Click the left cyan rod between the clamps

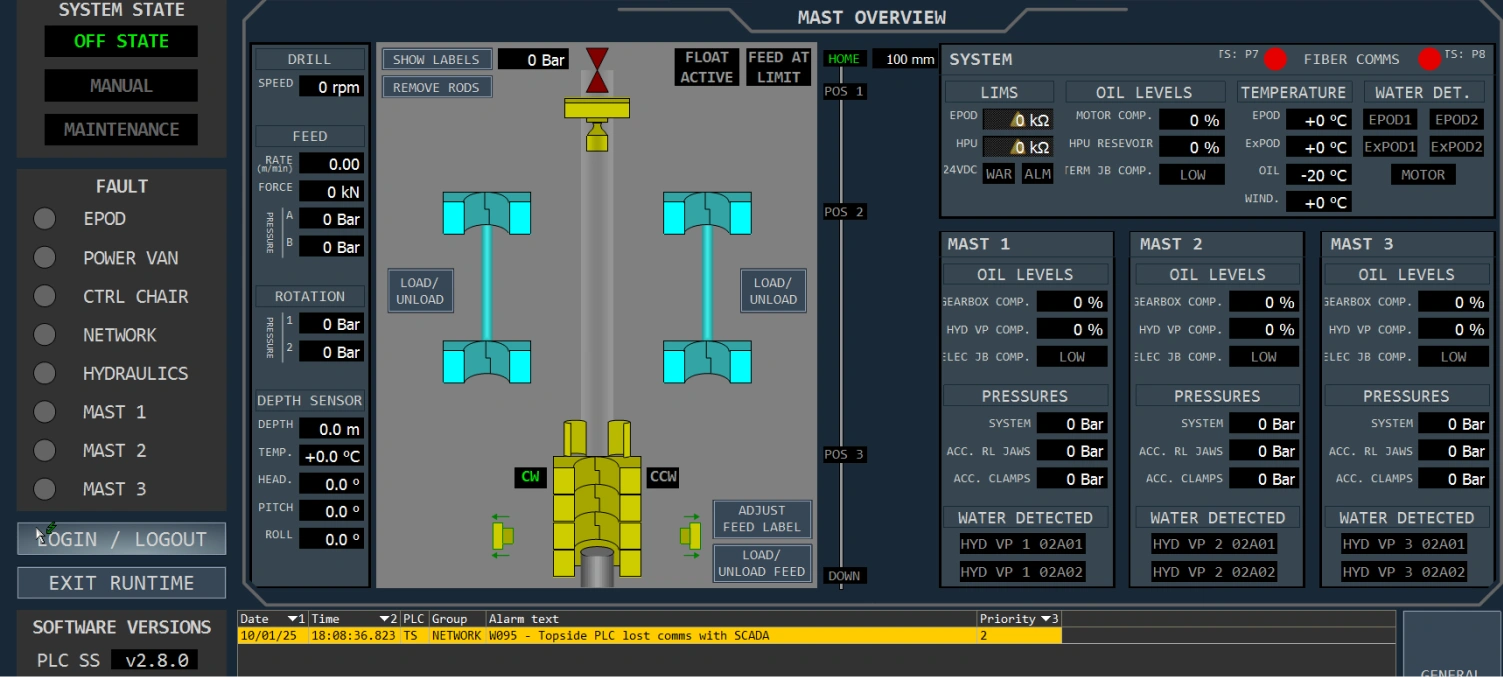pos(487,283)
